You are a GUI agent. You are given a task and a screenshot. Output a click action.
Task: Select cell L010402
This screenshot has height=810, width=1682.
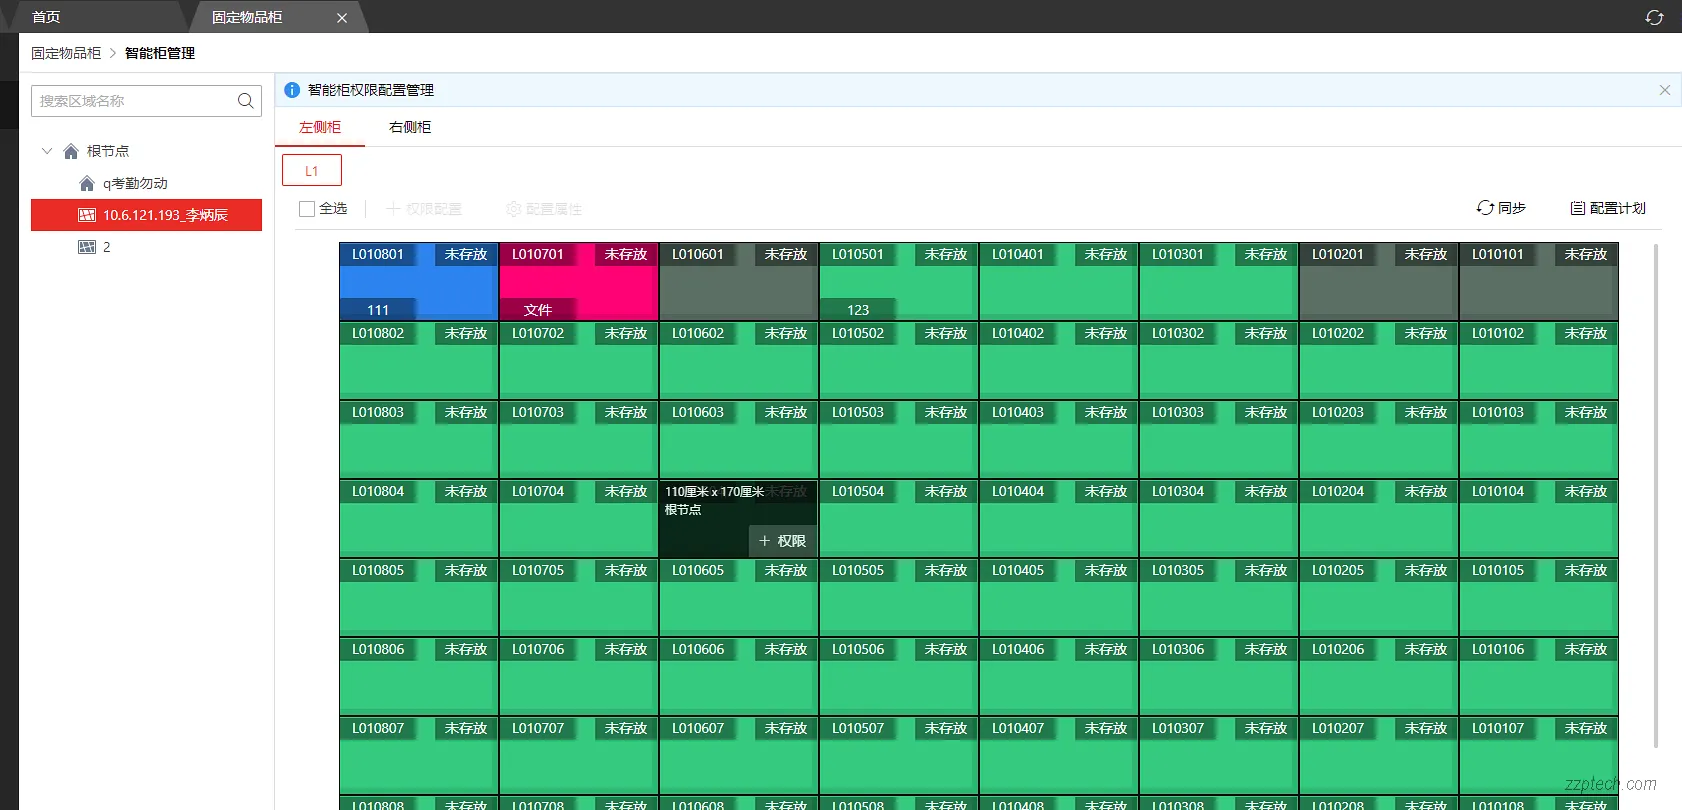click(x=1059, y=361)
